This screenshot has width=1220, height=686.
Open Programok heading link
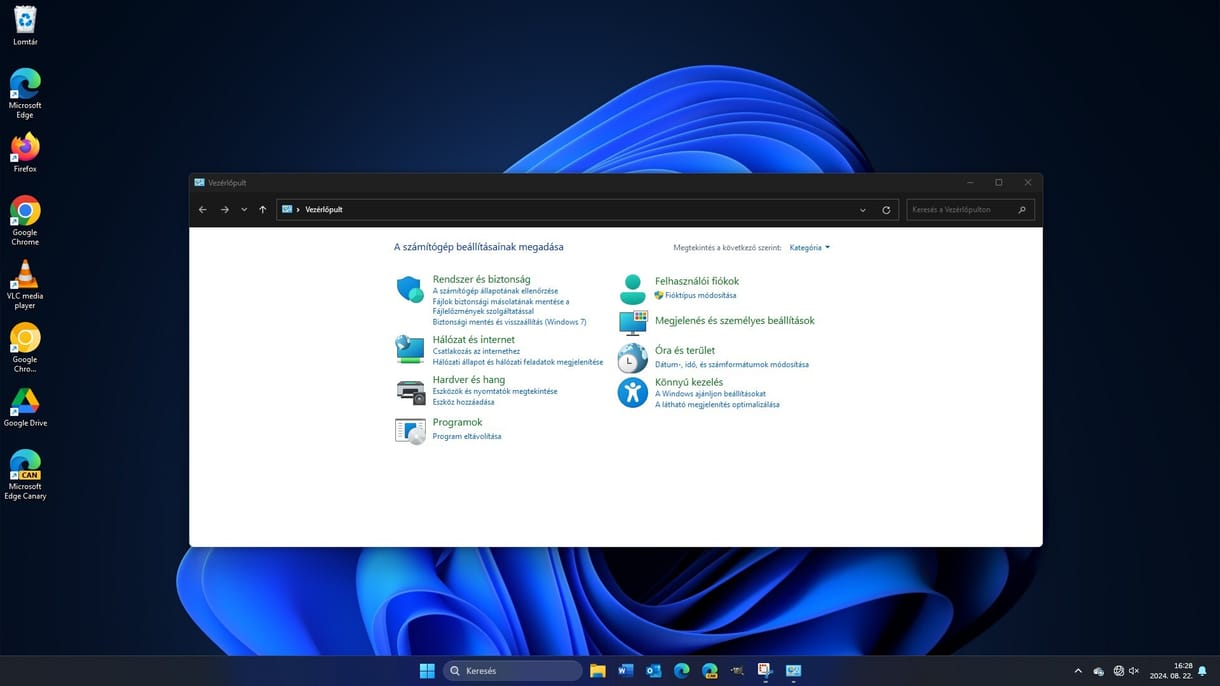coord(457,422)
